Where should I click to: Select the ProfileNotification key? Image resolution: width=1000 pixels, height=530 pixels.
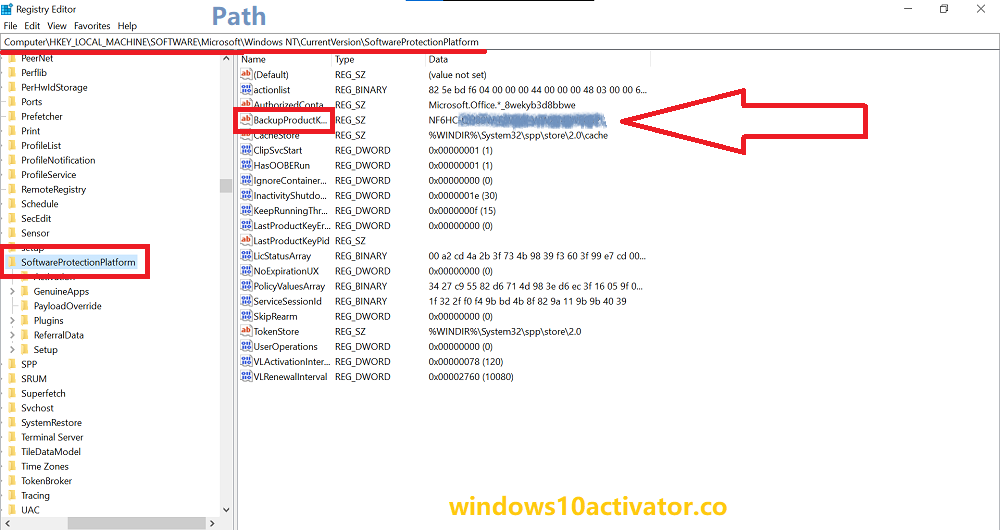coord(58,160)
